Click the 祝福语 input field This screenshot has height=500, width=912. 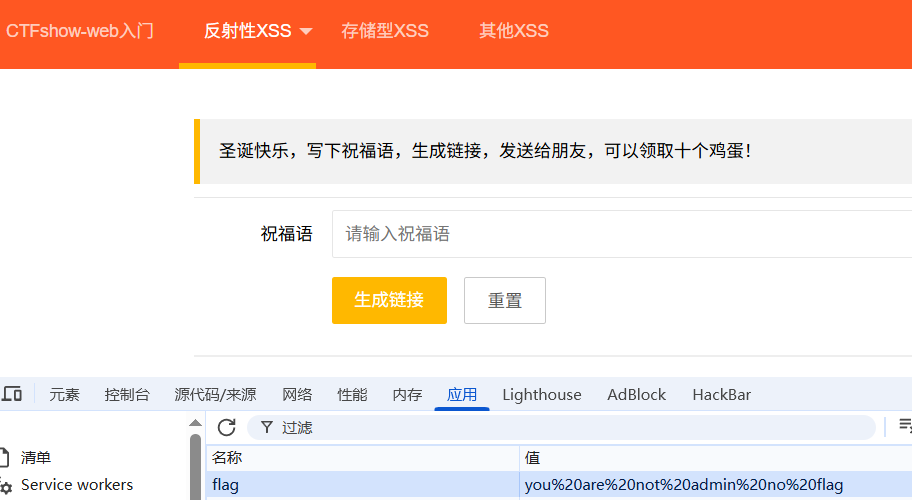click(620, 234)
